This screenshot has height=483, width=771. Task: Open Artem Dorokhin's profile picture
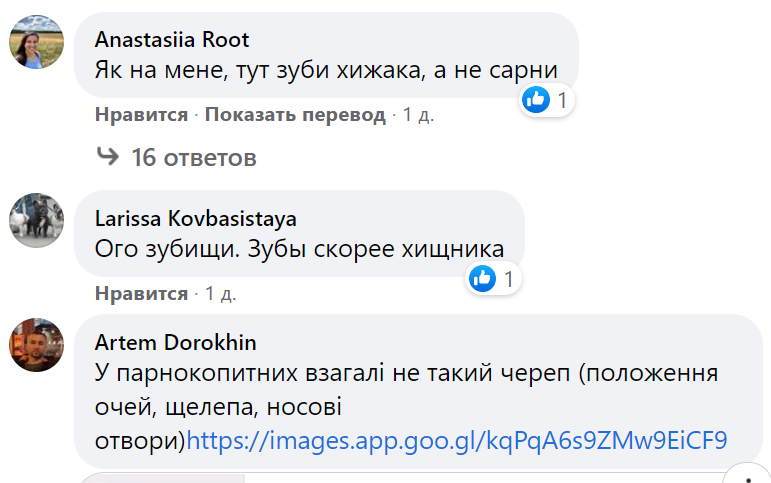pyautogui.click(x=38, y=344)
